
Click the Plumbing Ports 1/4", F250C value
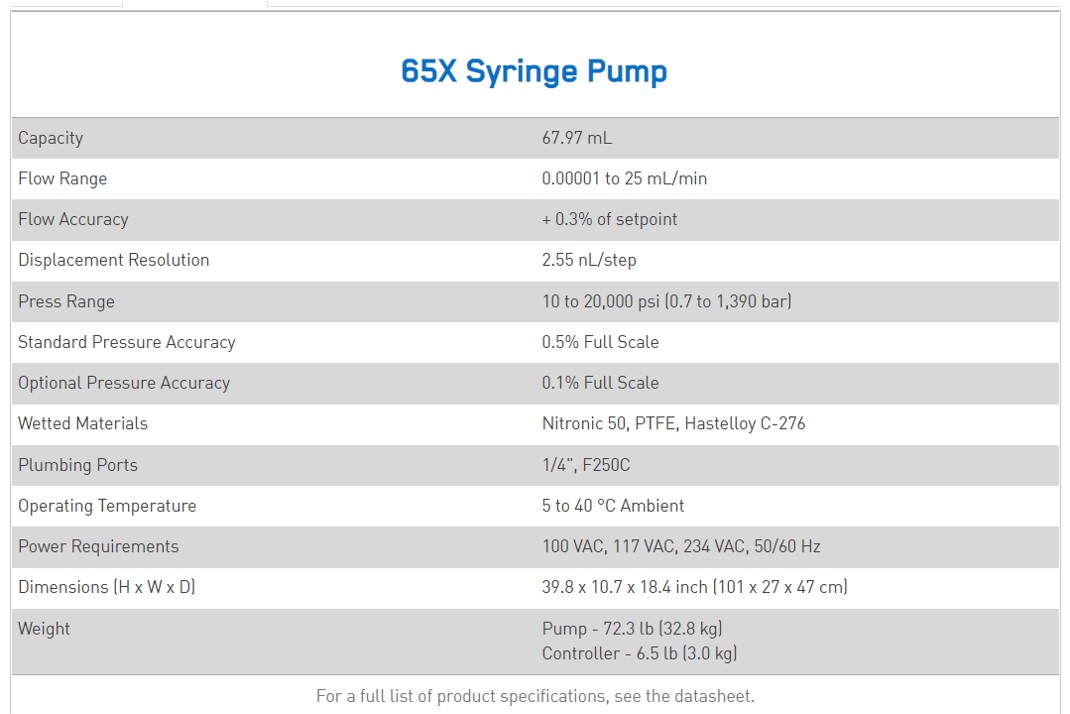click(x=586, y=465)
